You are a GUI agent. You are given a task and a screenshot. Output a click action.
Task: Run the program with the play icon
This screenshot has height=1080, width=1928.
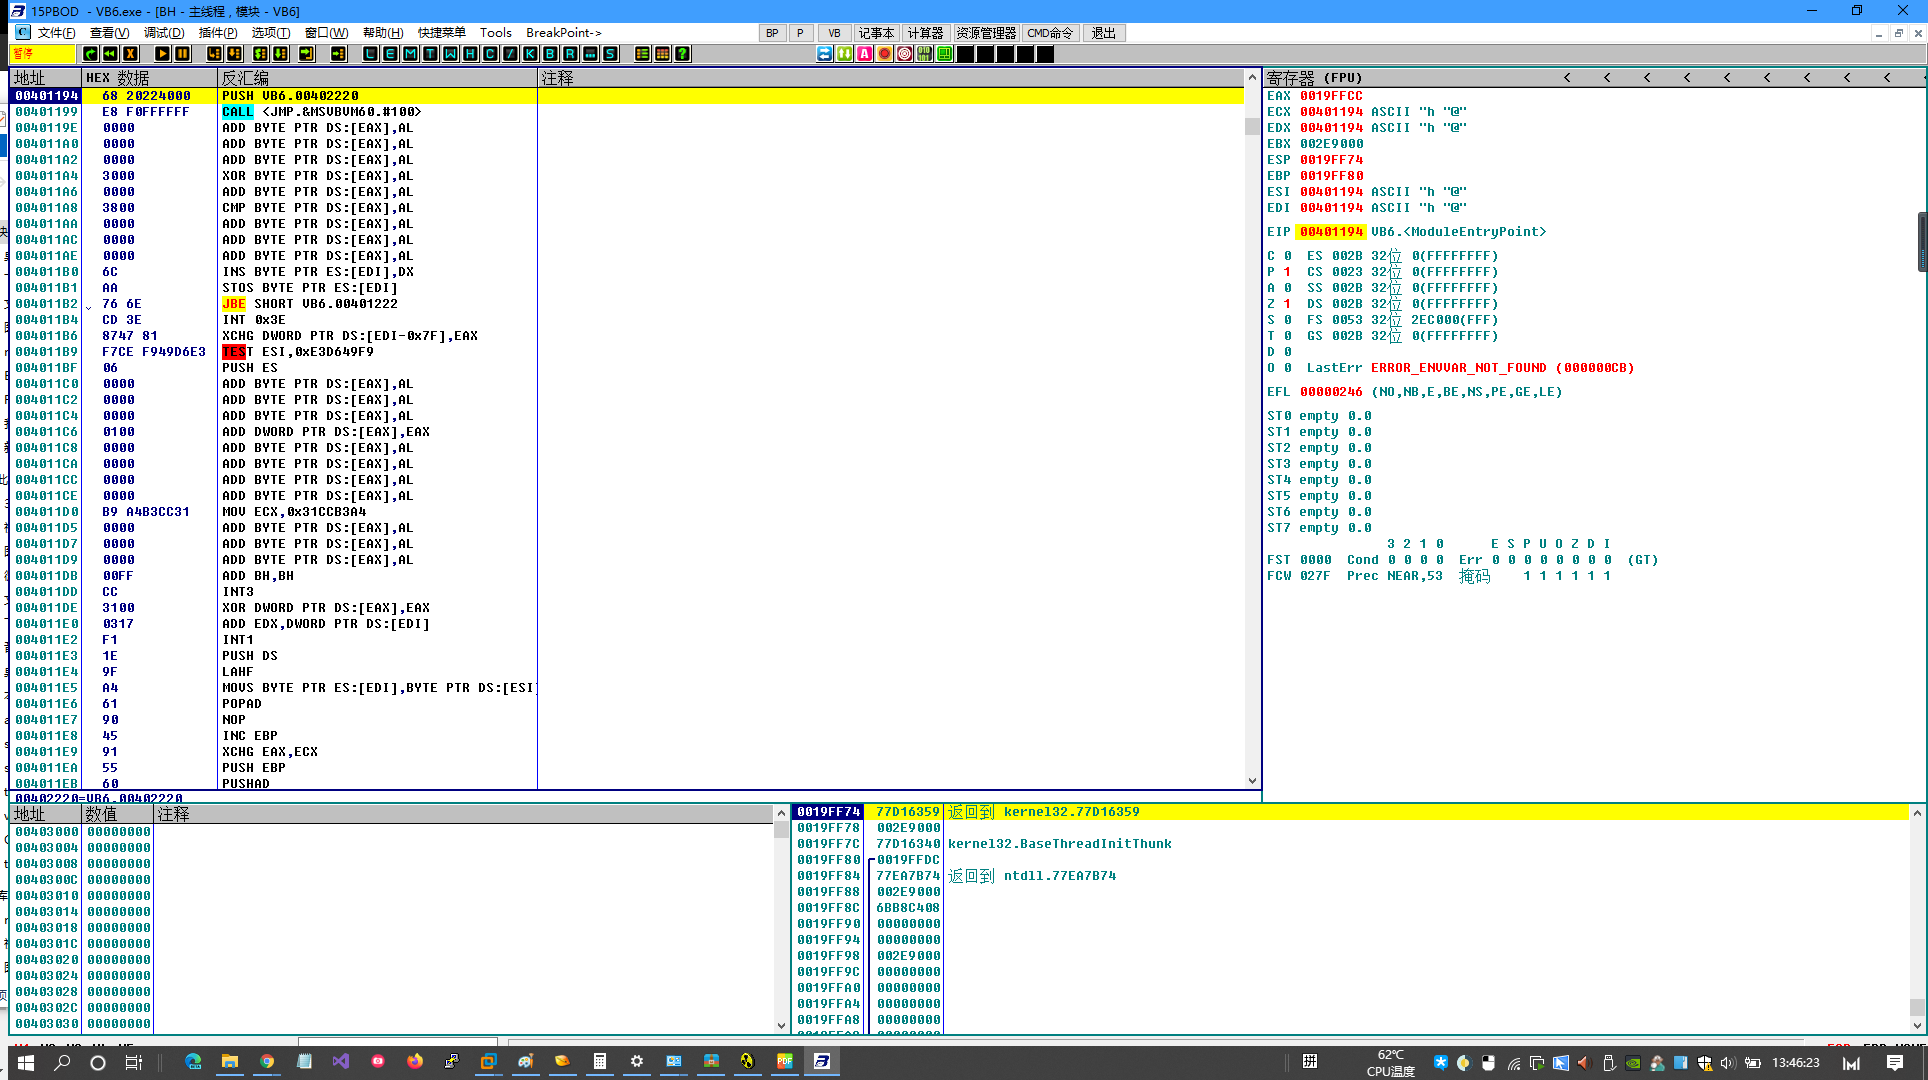162,54
